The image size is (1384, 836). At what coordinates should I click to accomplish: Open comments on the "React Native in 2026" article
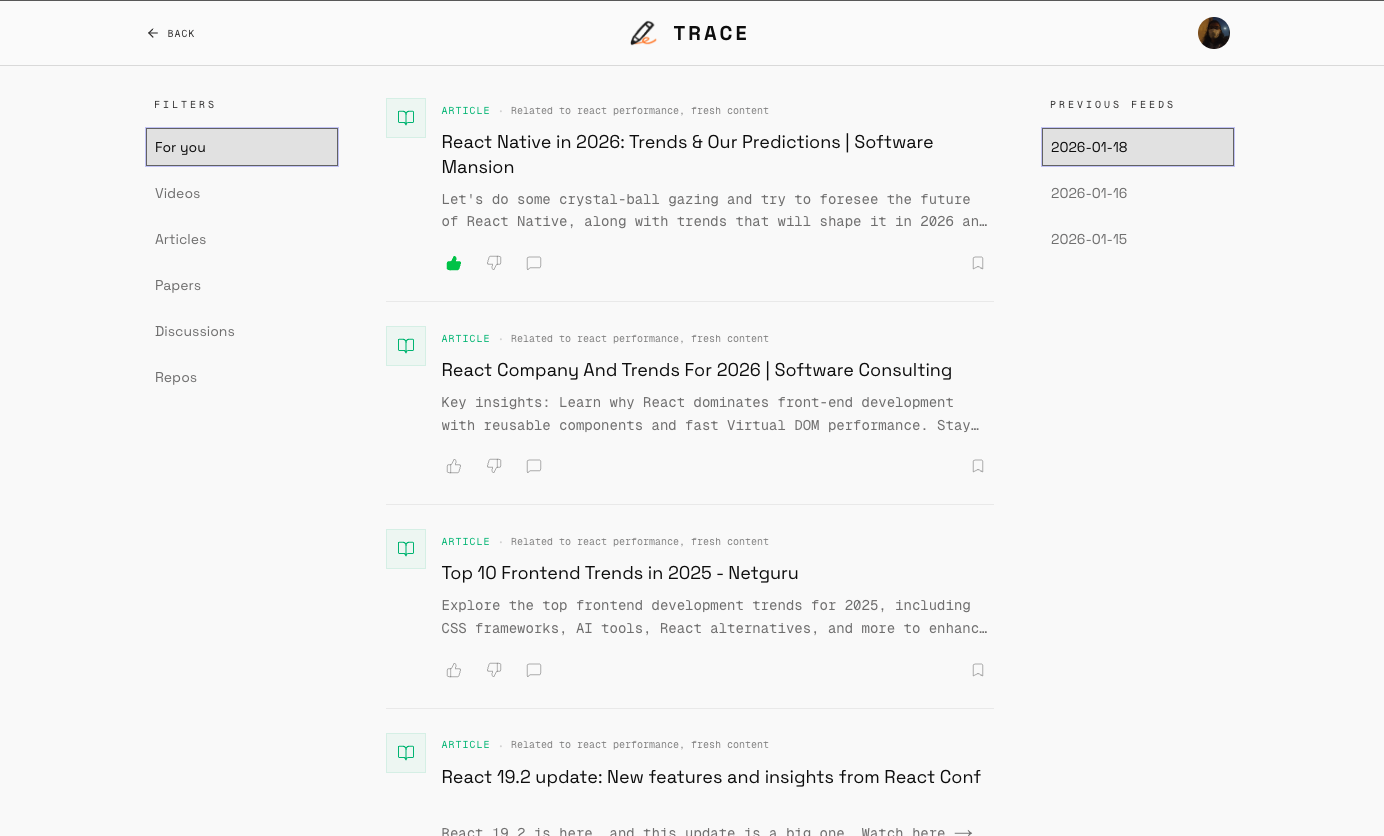pyautogui.click(x=533, y=263)
